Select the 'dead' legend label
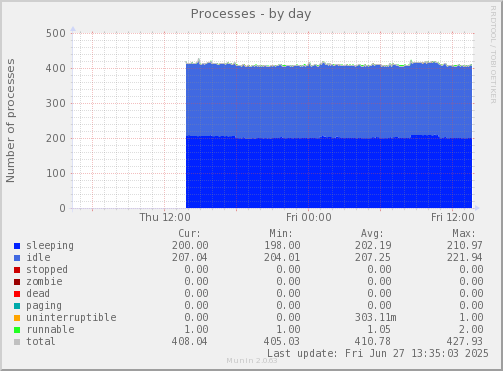Image resolution: width=503 pixels, height=371 pixels. (38, 293)
